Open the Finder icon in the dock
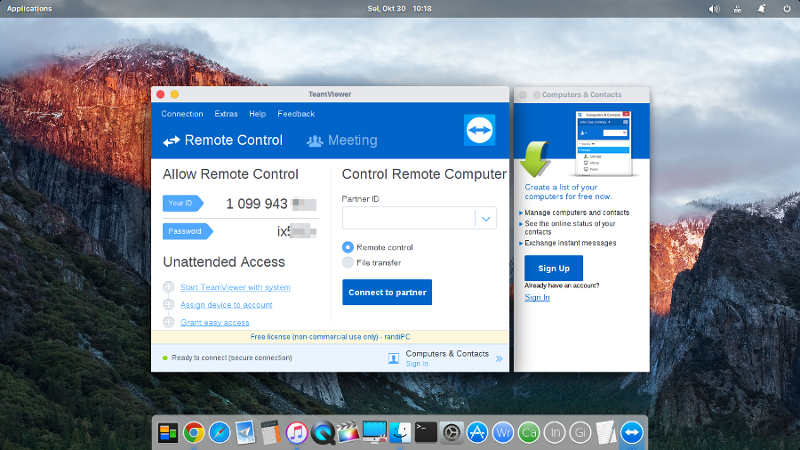Image resolution: width=800 pixels, height=450 pixels. pyautogui.click(x=400, y=433)
